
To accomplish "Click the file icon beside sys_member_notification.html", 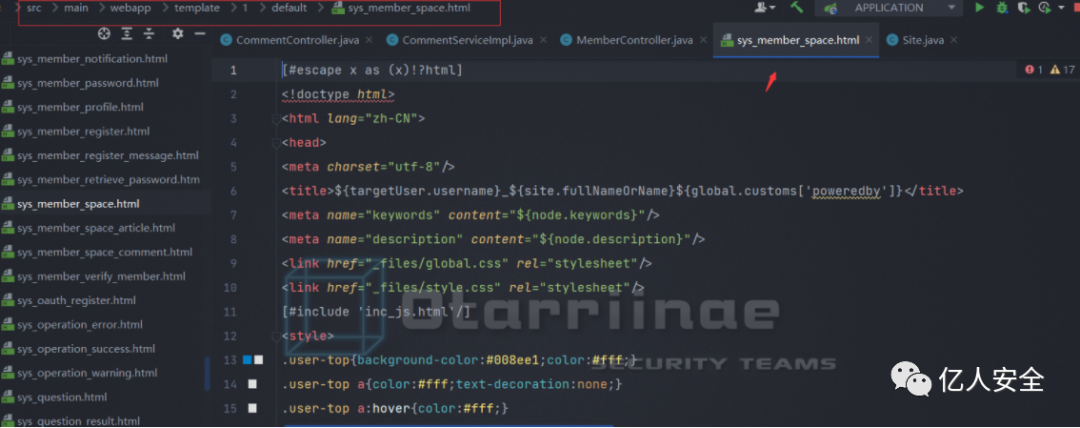I will tap(8, 59).
